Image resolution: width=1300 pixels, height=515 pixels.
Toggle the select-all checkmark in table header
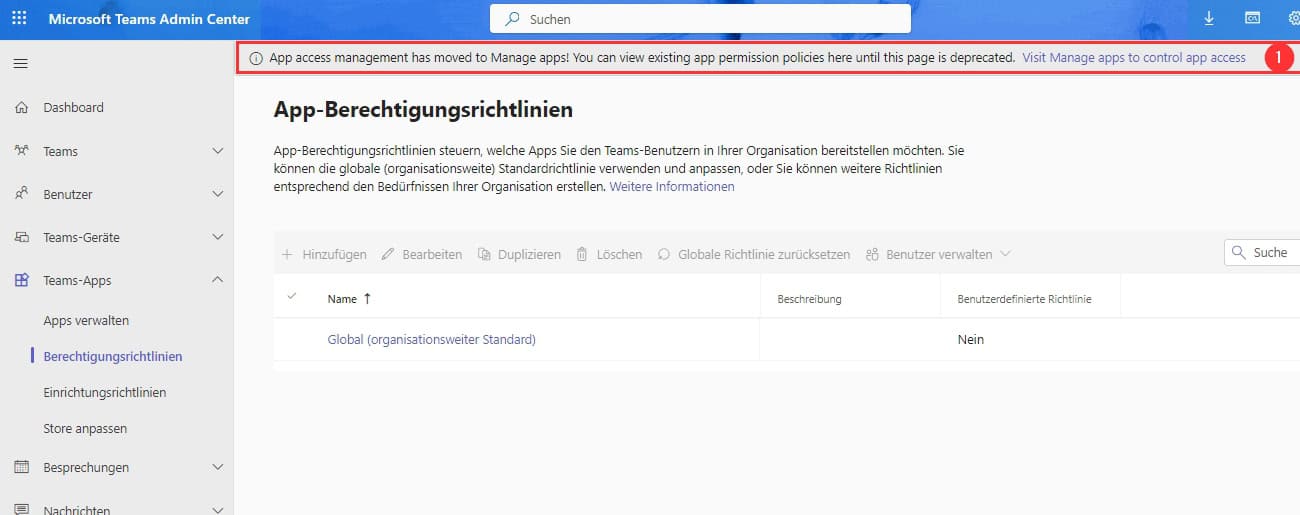pyautogui.click(x=292, y=297)
